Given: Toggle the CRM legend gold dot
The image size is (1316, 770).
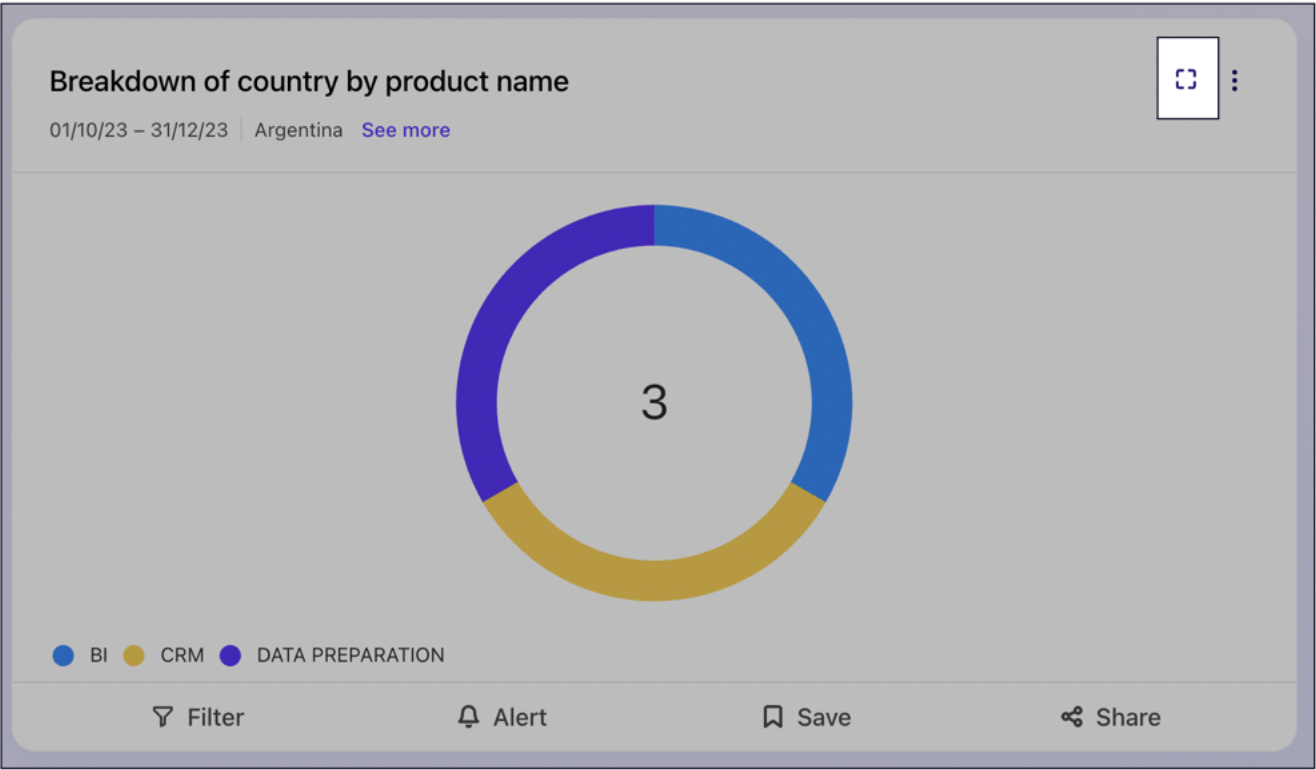Looking at the screenshot, I should [x=134, y=656].
